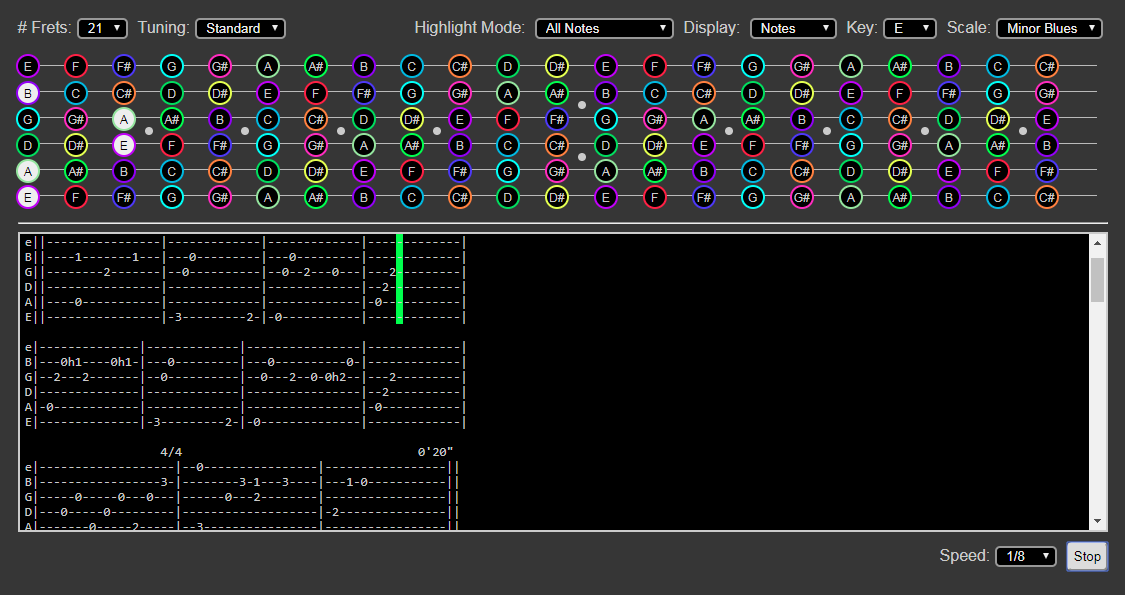Open the Key dropdown set to E
The height and width of the screenshot is (595, 1125).
pyautogui.click(x=910, y=28)
